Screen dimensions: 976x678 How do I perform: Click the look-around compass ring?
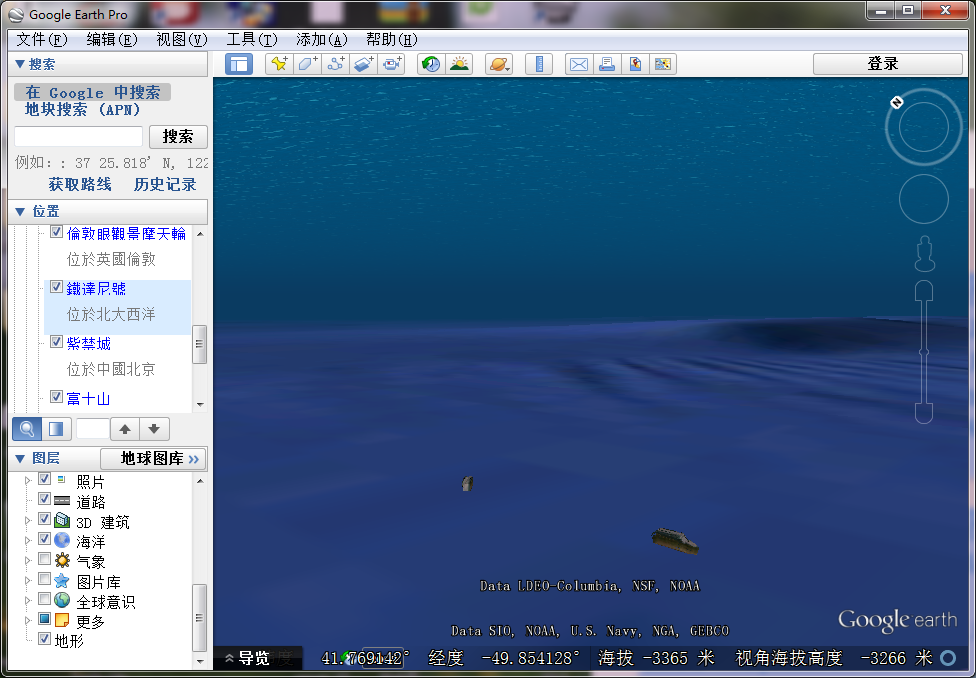coord(924,127)
